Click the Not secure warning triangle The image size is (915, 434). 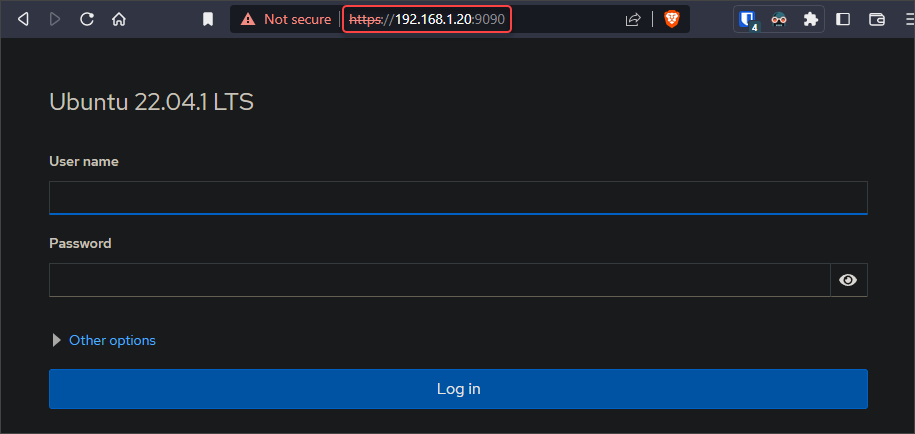[x=248, y=19]
